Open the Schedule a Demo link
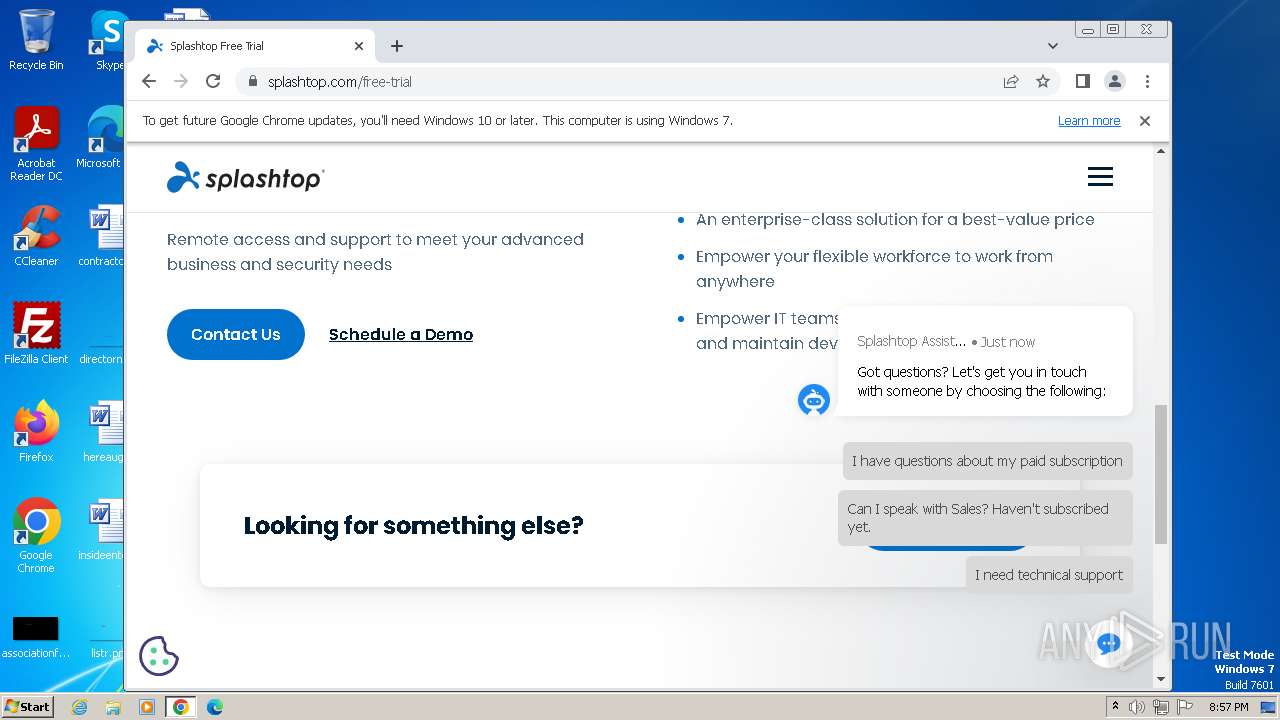This screenshot has width=1280, height=720. pyautogui.click(x=401, y=334)
